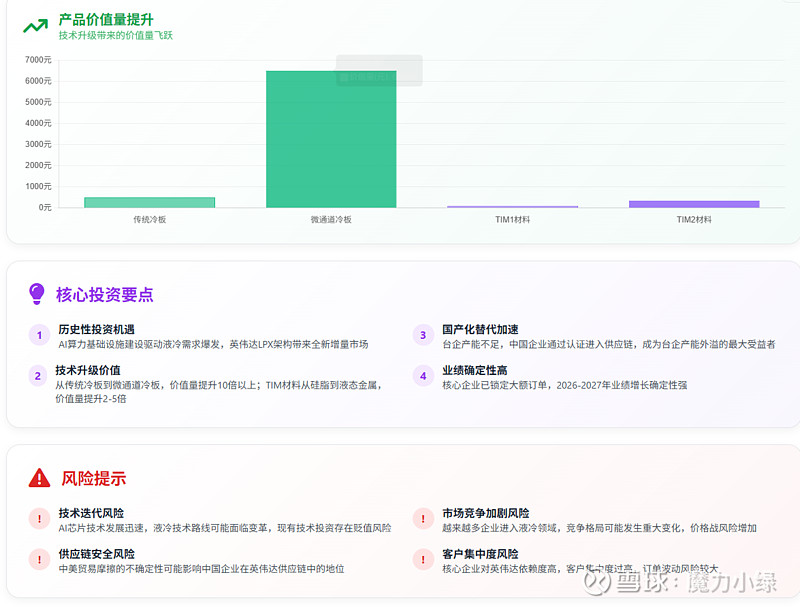Click the 传统冷板 bar in chart
The width and height of the screenshot is (800, 607).
(x=149, y=203)
